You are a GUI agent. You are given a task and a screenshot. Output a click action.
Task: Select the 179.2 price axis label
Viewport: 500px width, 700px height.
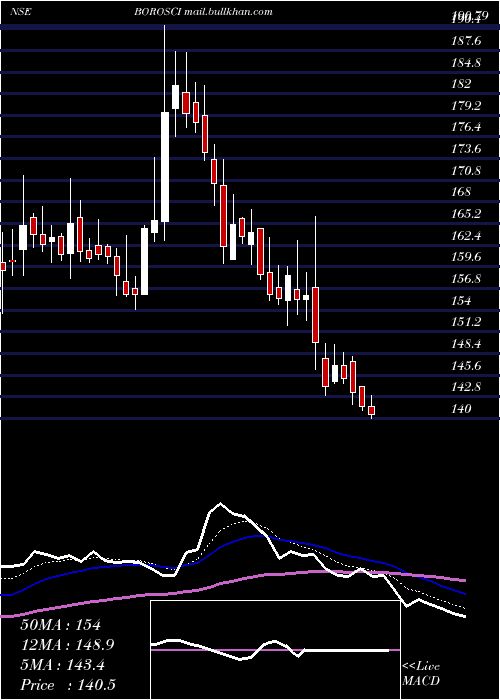pyautogui.click(x=466, y=106)
